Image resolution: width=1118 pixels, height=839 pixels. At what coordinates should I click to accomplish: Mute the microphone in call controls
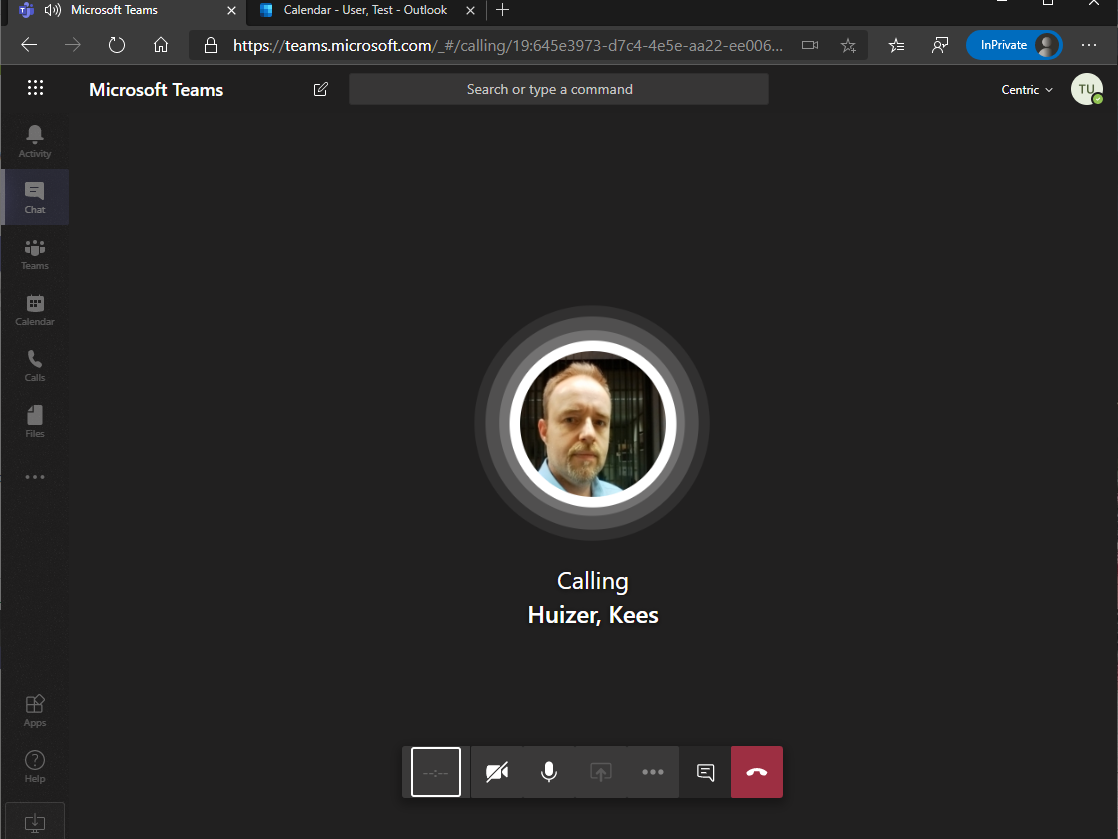pos(549,772)
